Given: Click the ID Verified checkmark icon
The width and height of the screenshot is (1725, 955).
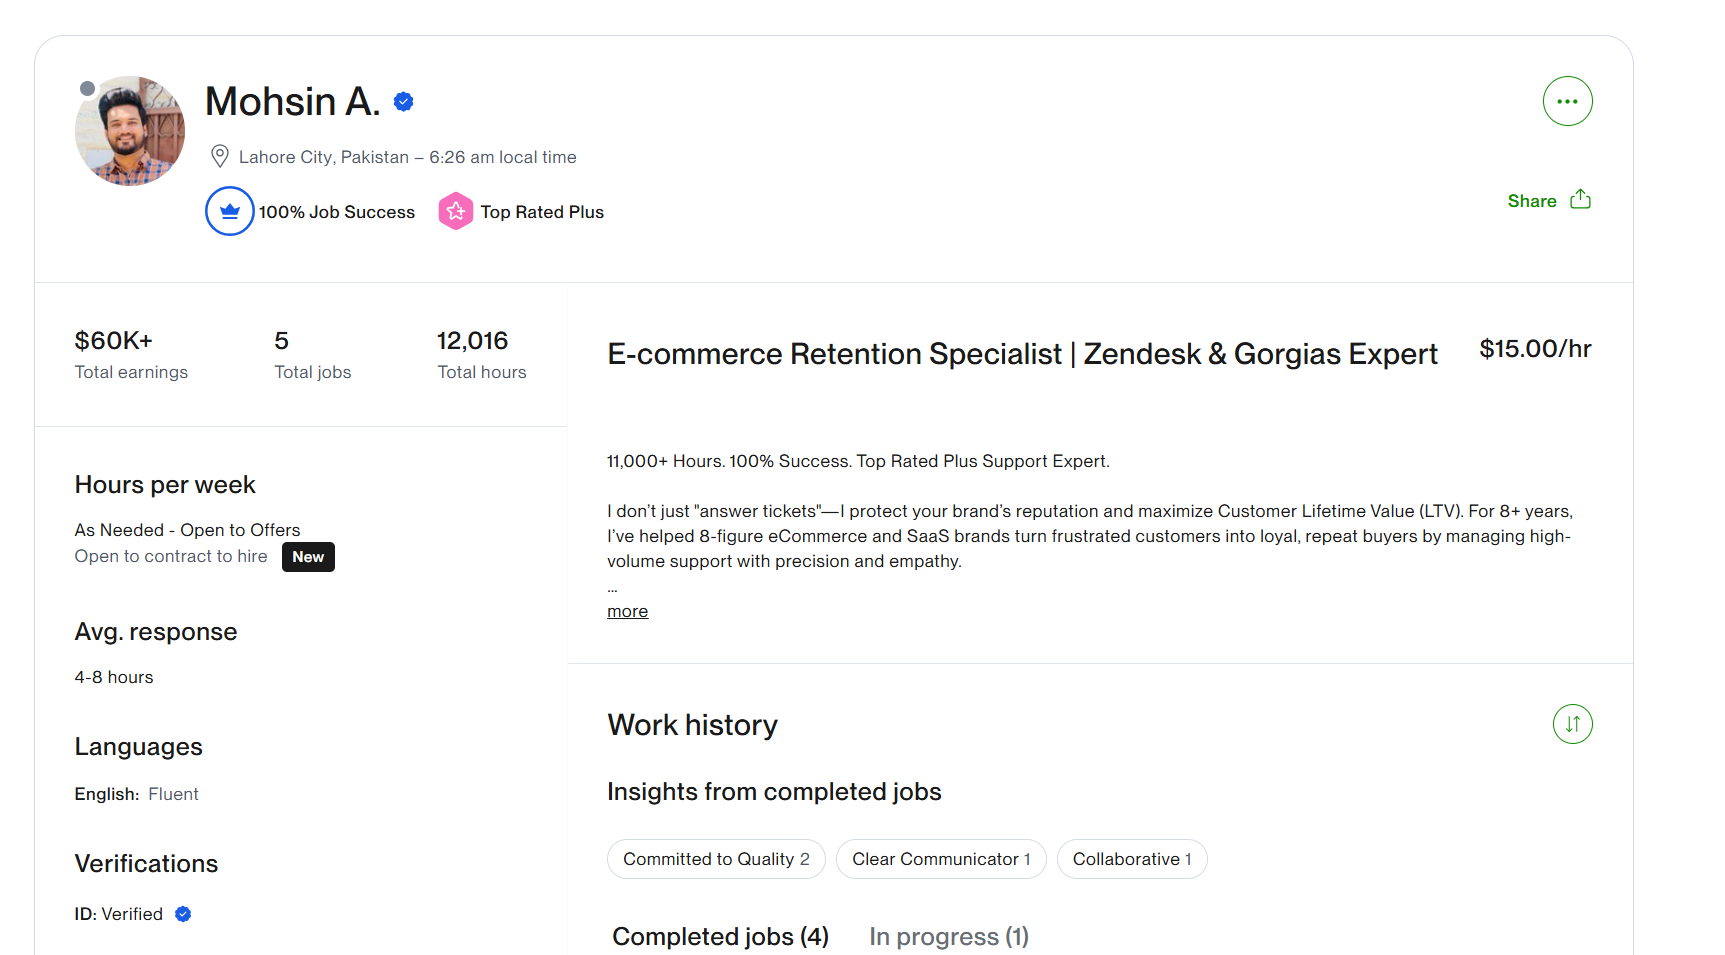Looking at the screenshot, I should tap(183, 914).
